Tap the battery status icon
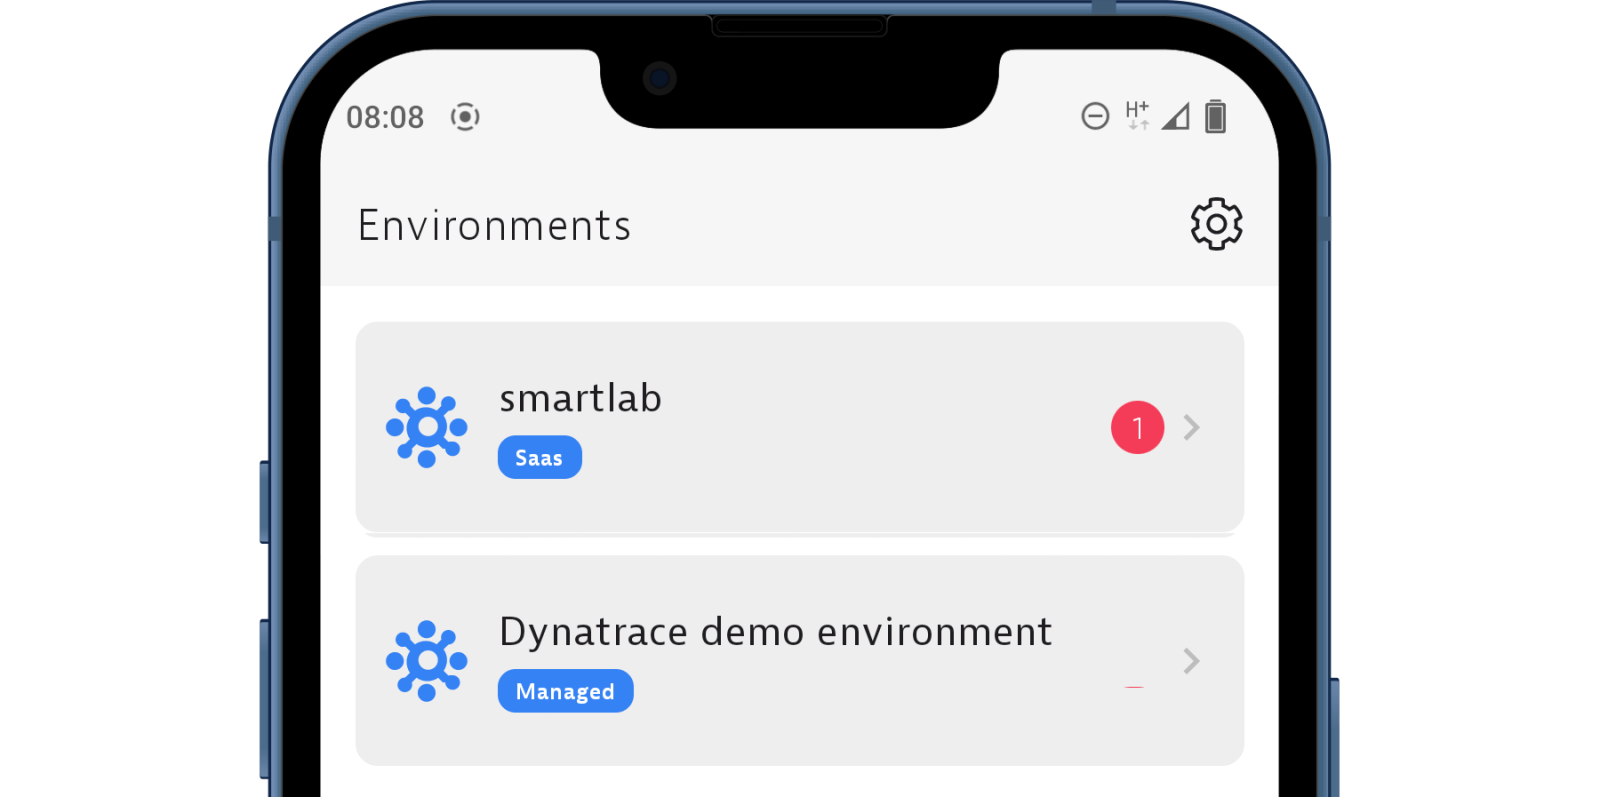The width and height of the screenshot is (1600, 797). tap(1215, 117)
